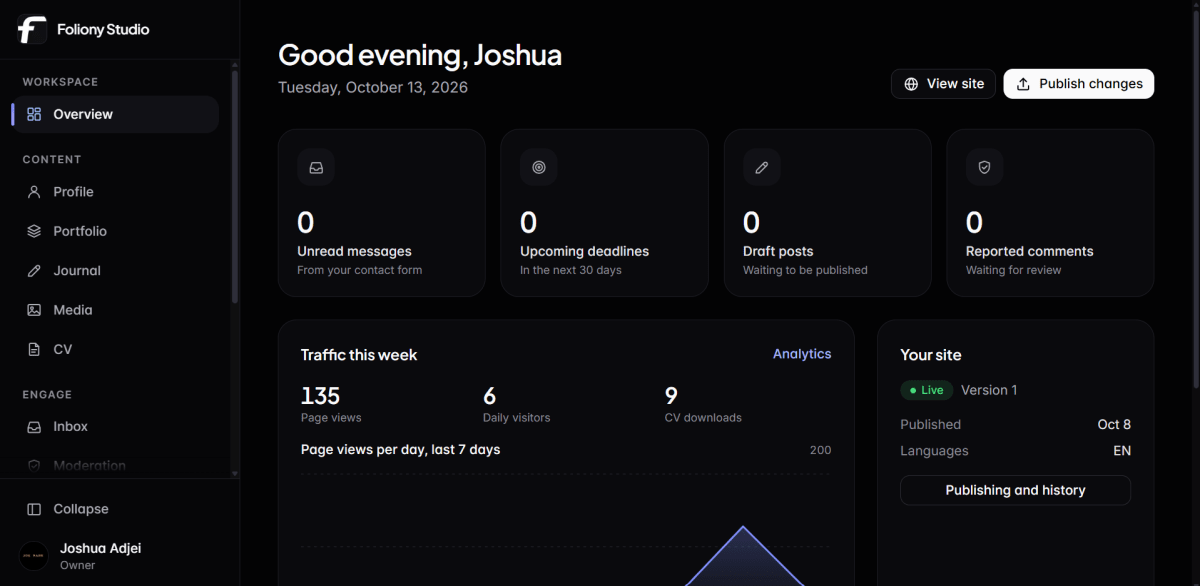This screenshot has height=586, width=1200.
Task: Go to the Overview menu item
Action: coord(115,114)
